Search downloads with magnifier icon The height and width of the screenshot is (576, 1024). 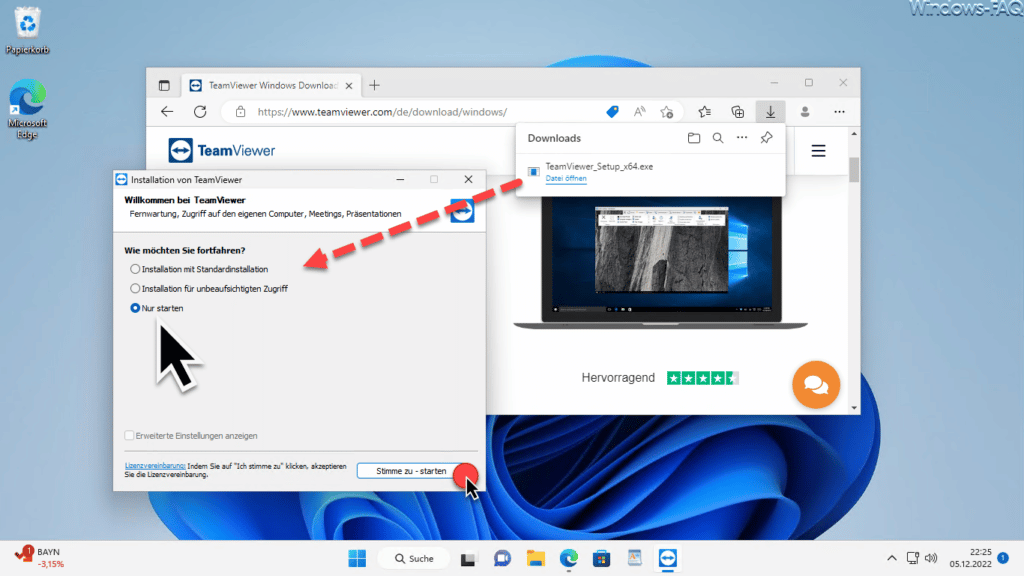(718, 138)
